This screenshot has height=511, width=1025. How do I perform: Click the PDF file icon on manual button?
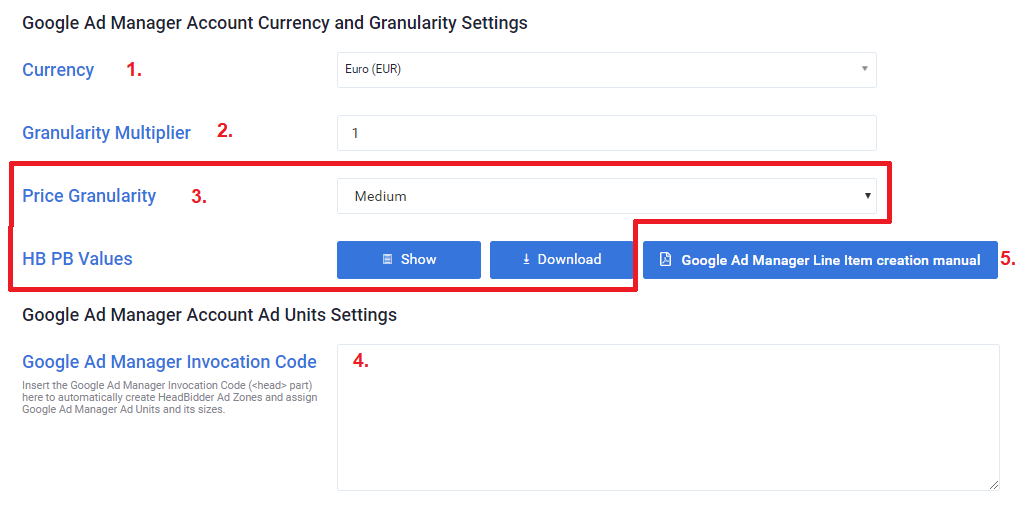click(665, 260)
